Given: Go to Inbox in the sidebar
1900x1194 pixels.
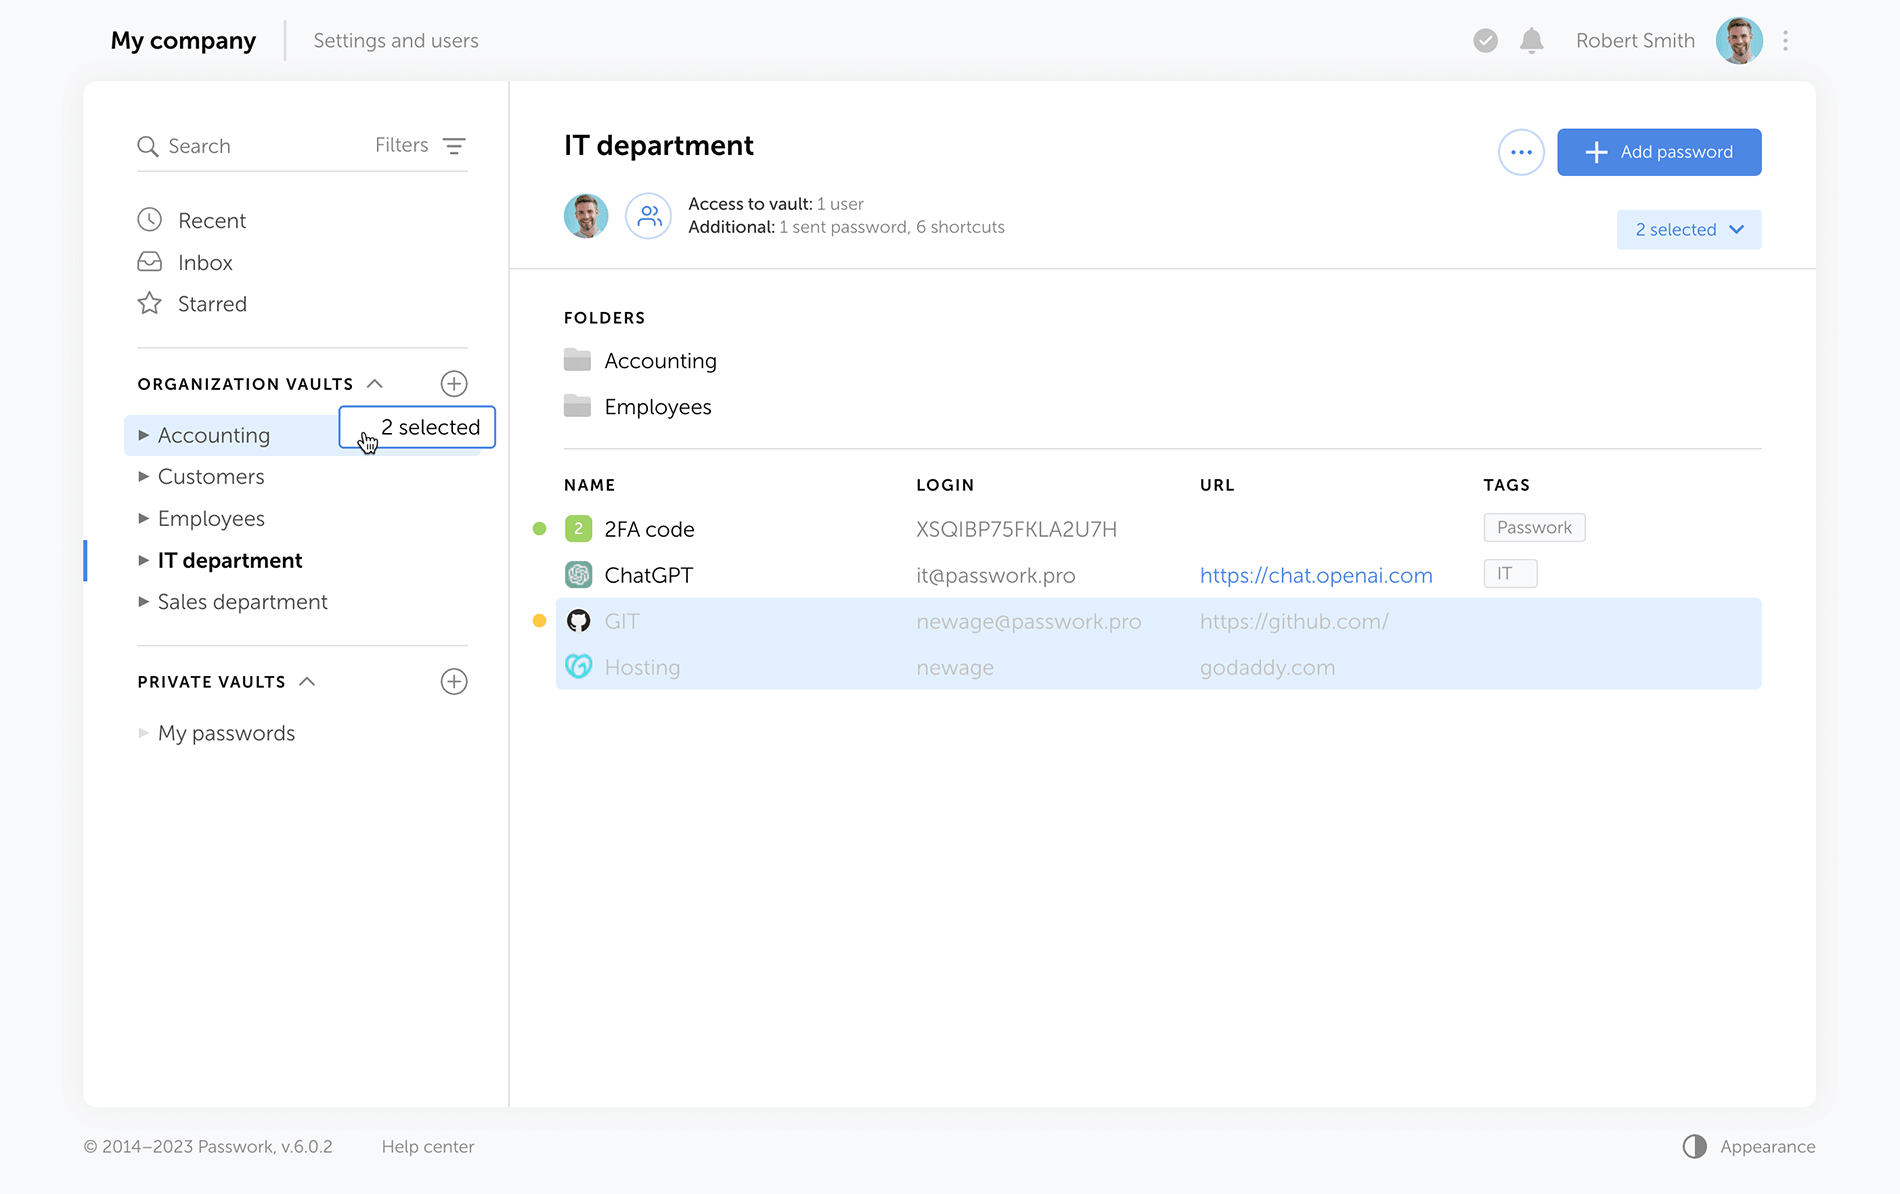Looking at the screenshot, I should point(205,263).
